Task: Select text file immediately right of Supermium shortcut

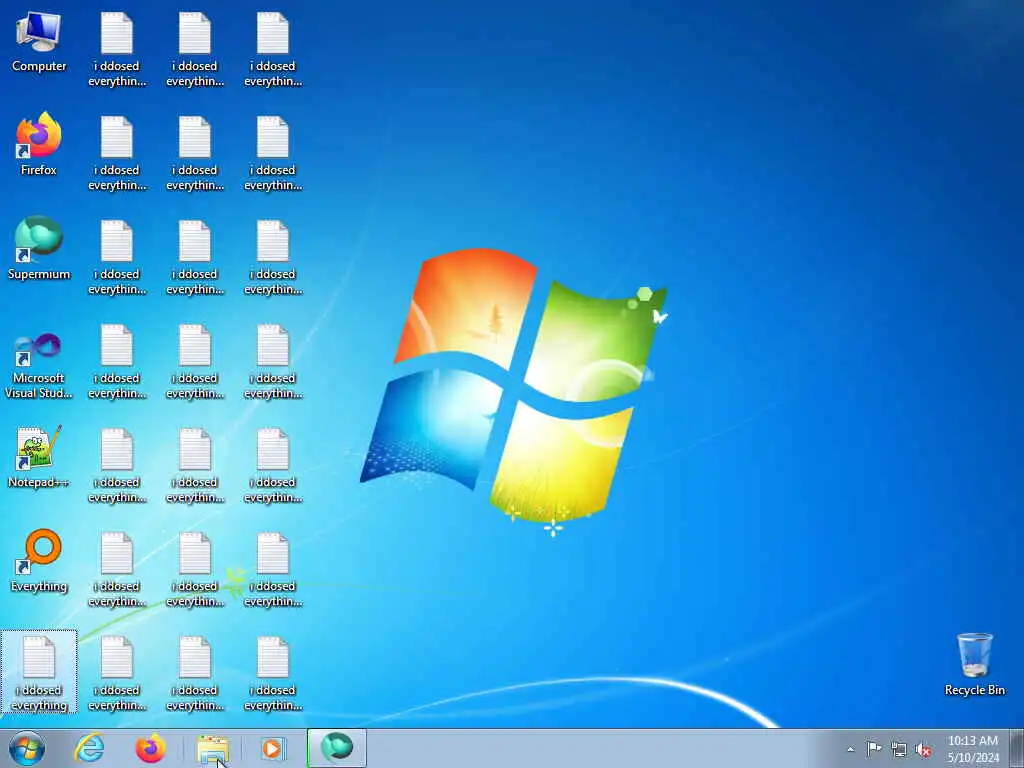Action: pyautogui.click(x=117, y=257)
